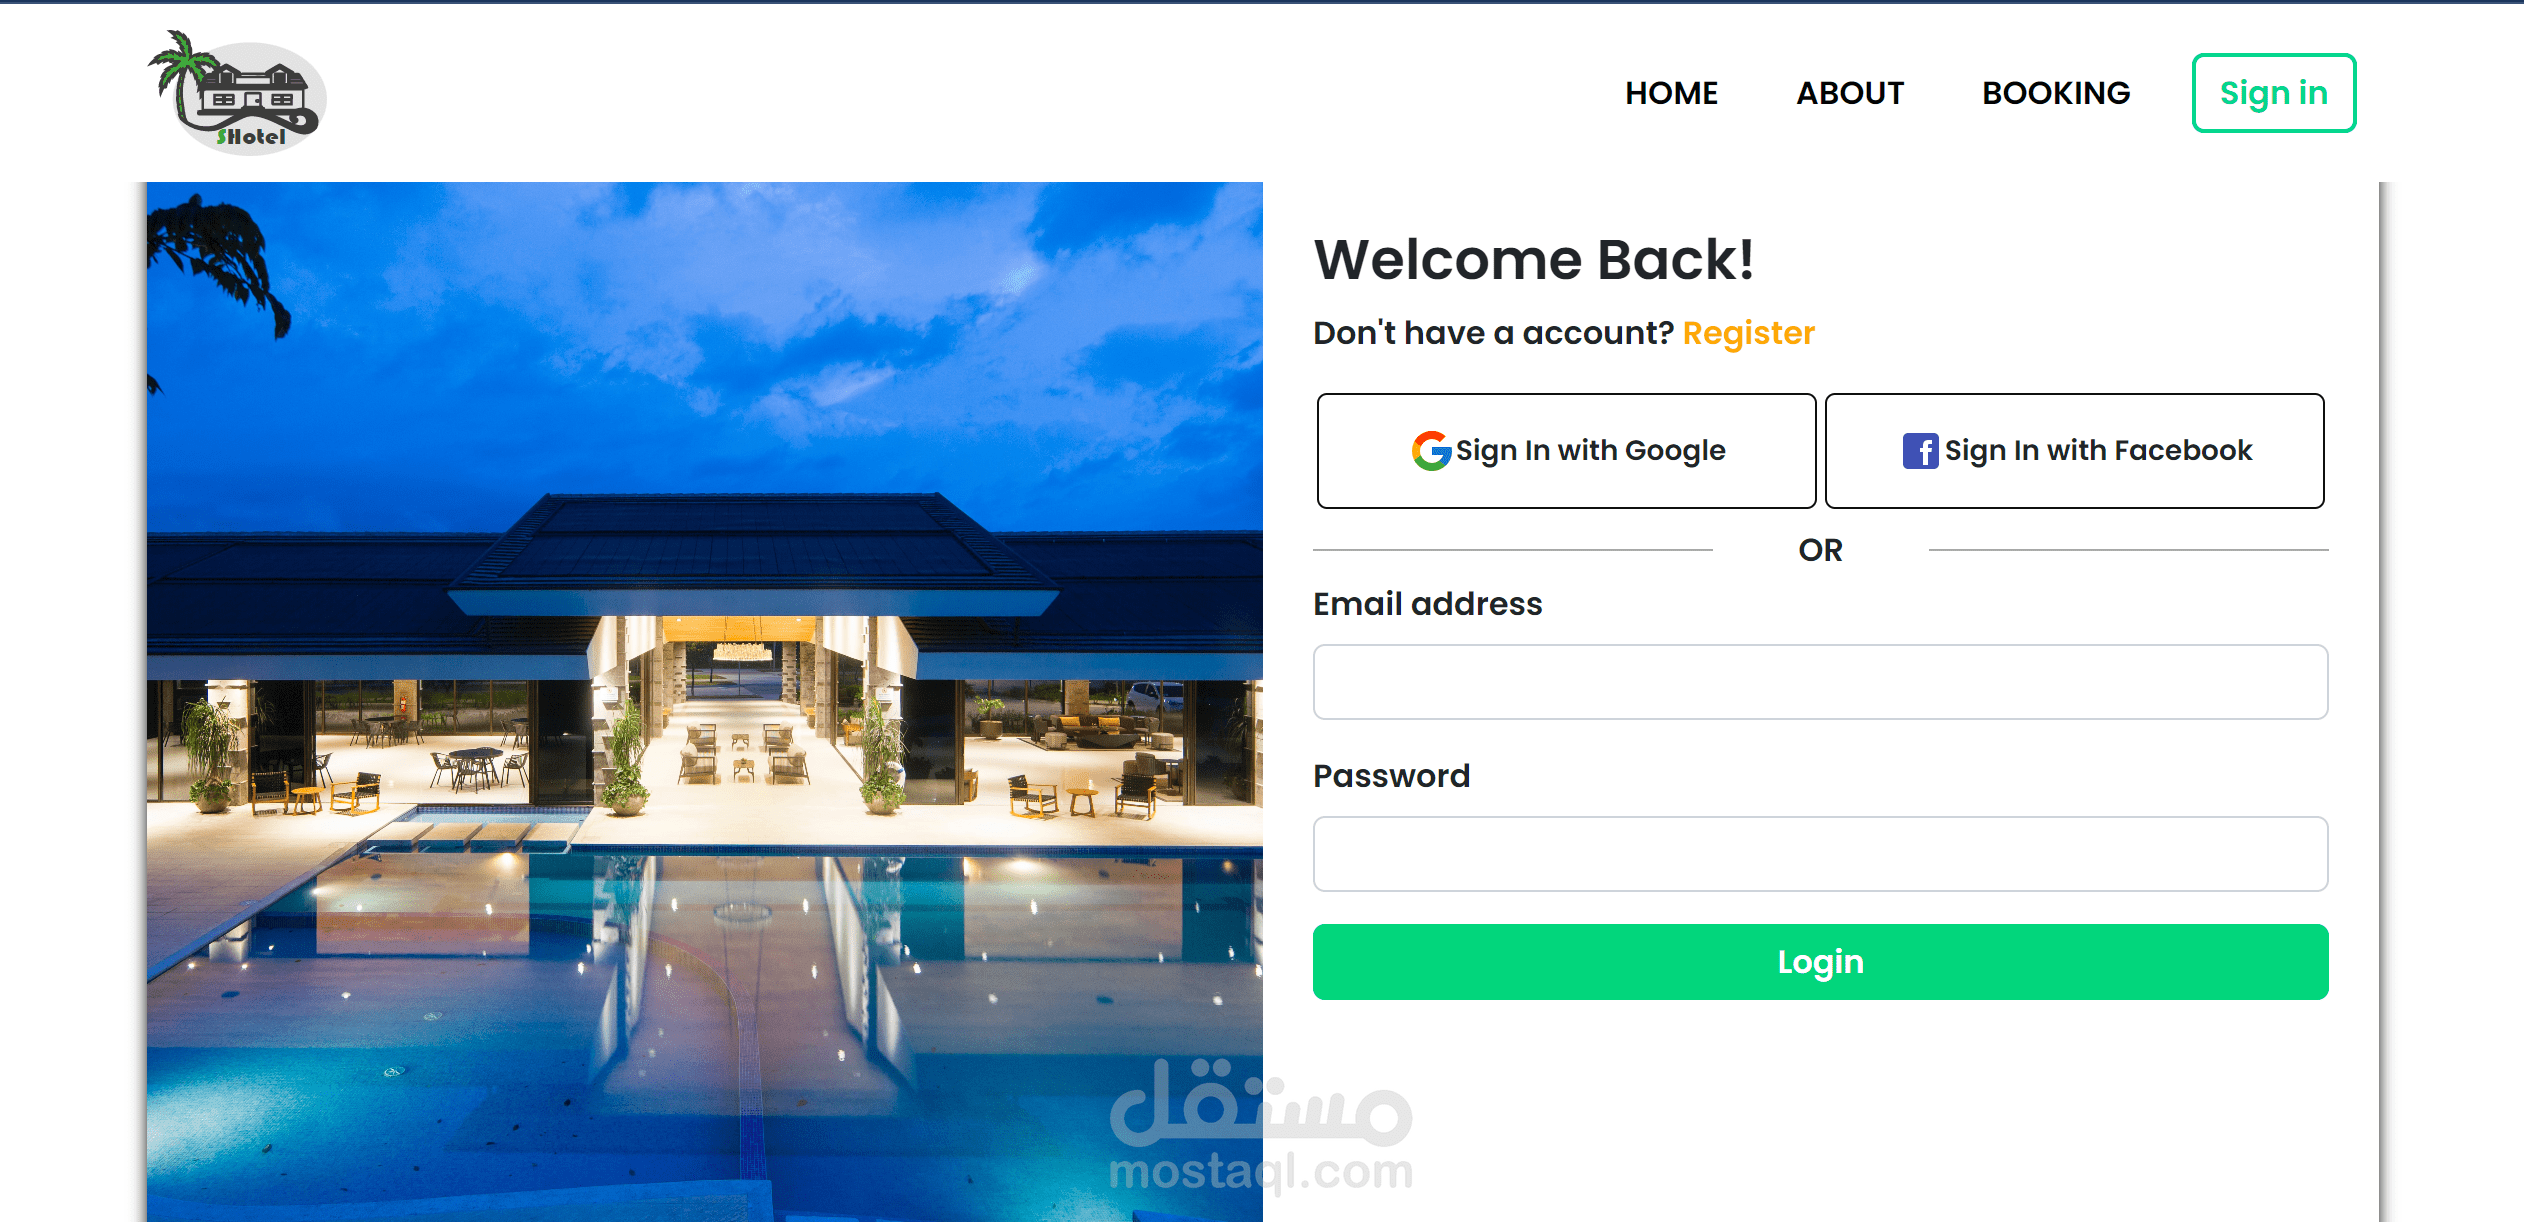The height and width of the screenshot is (1222, 2524).
Task: Click the Email address label
Action: (x=1428, y=604)
